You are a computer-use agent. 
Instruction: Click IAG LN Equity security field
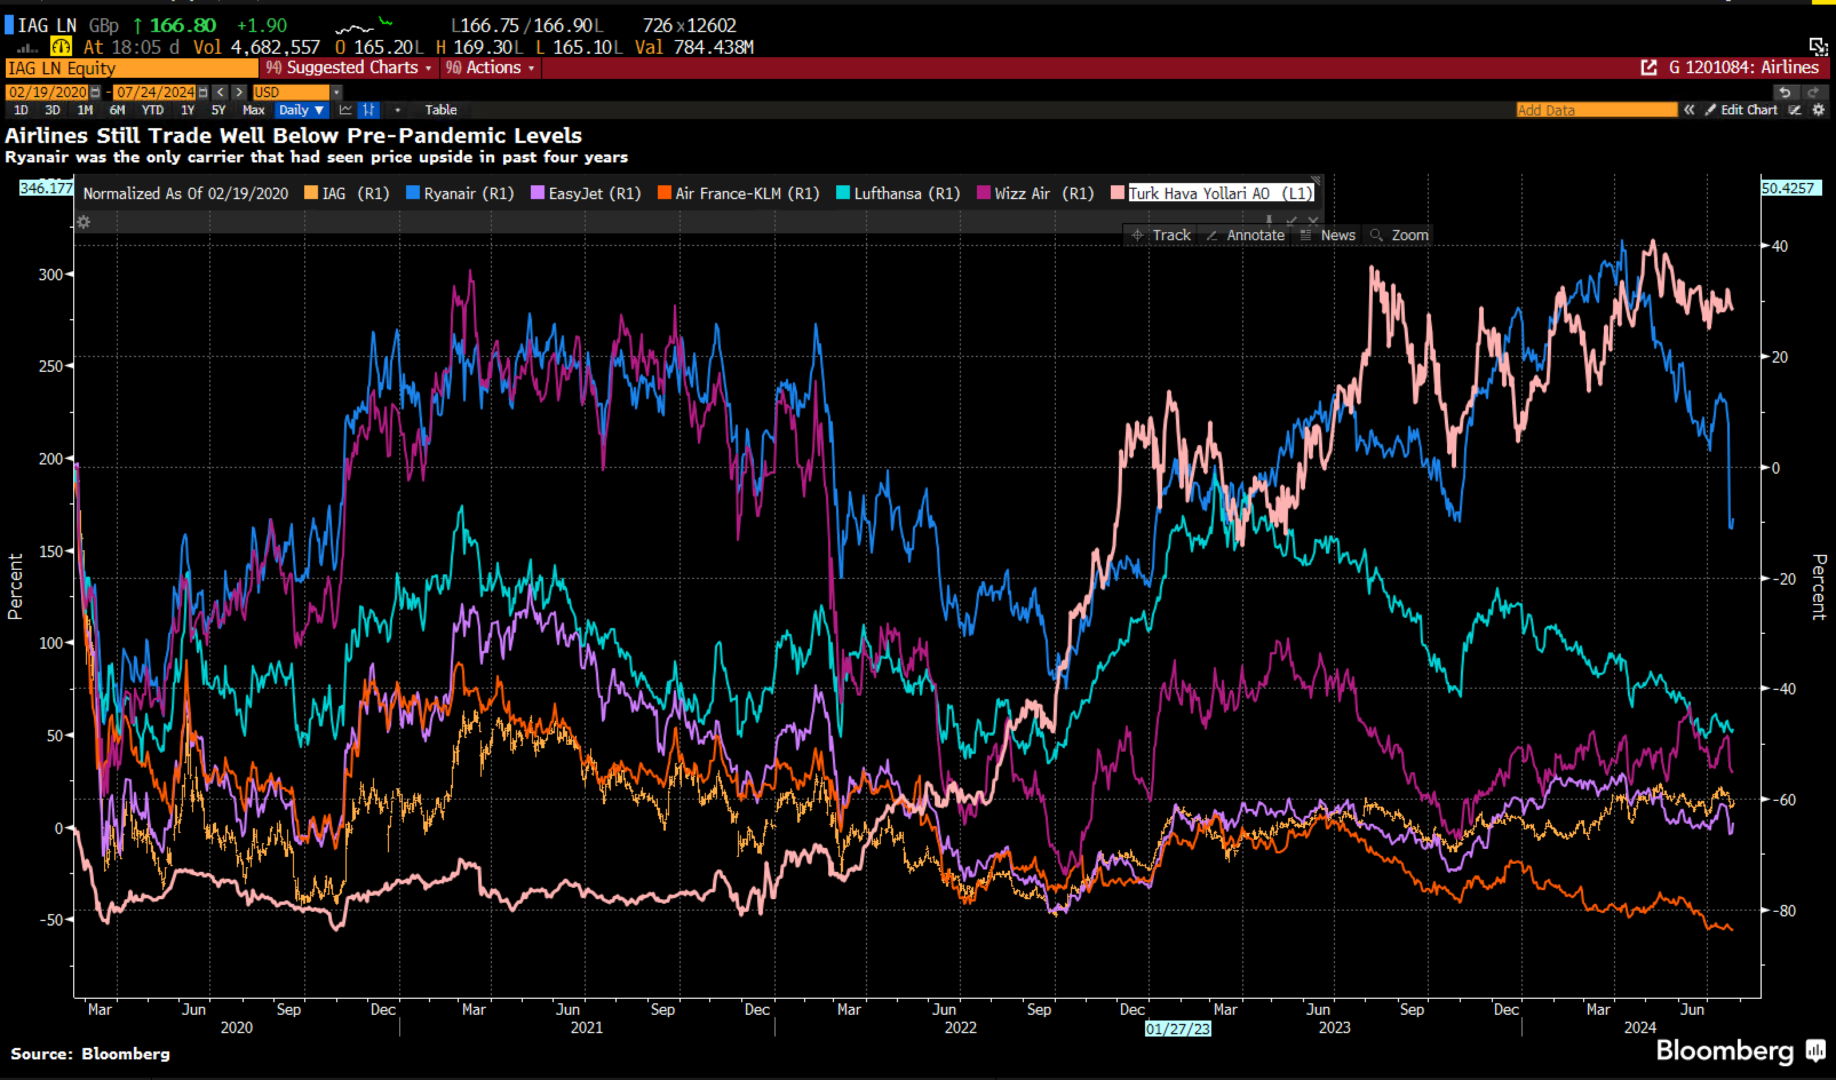[131, 68]
